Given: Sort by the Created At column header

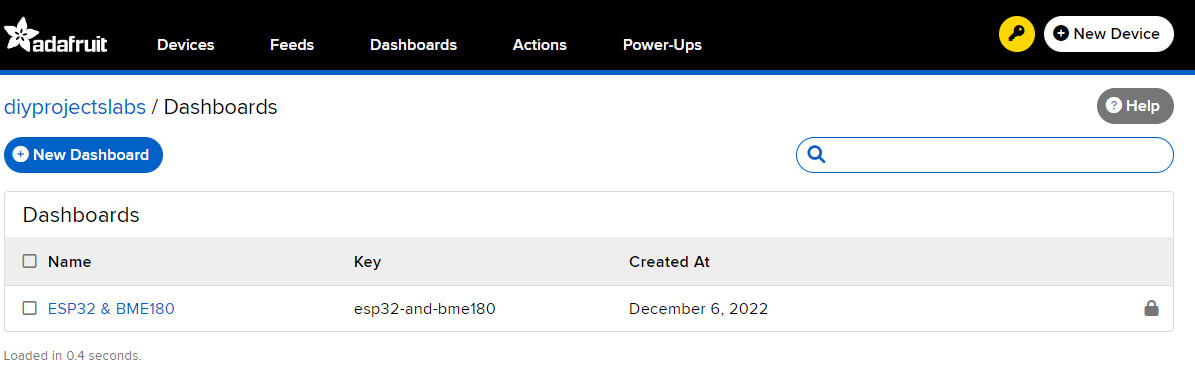Looking at the screenshot, I should pos(669,261).
